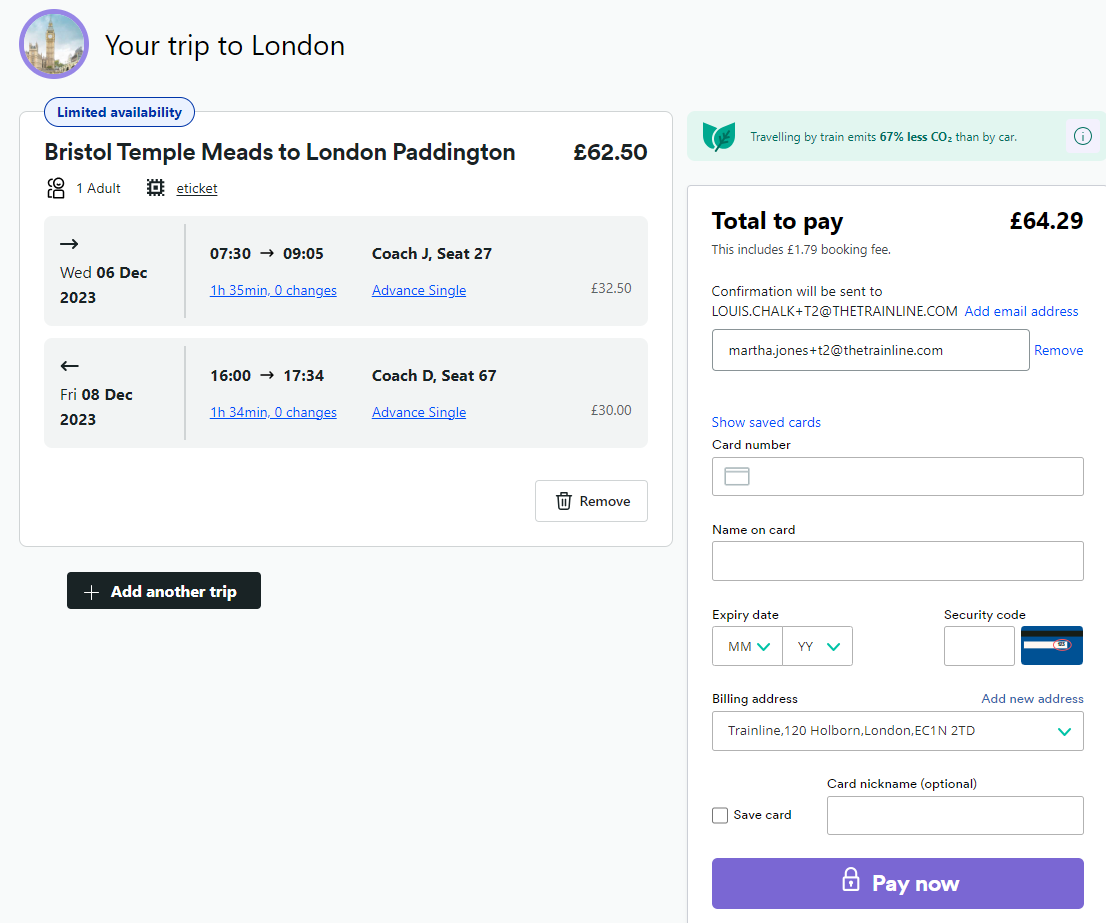Click the green leaf emissions icon
The image size is (1106, 923).
click(x=718, y=136)
